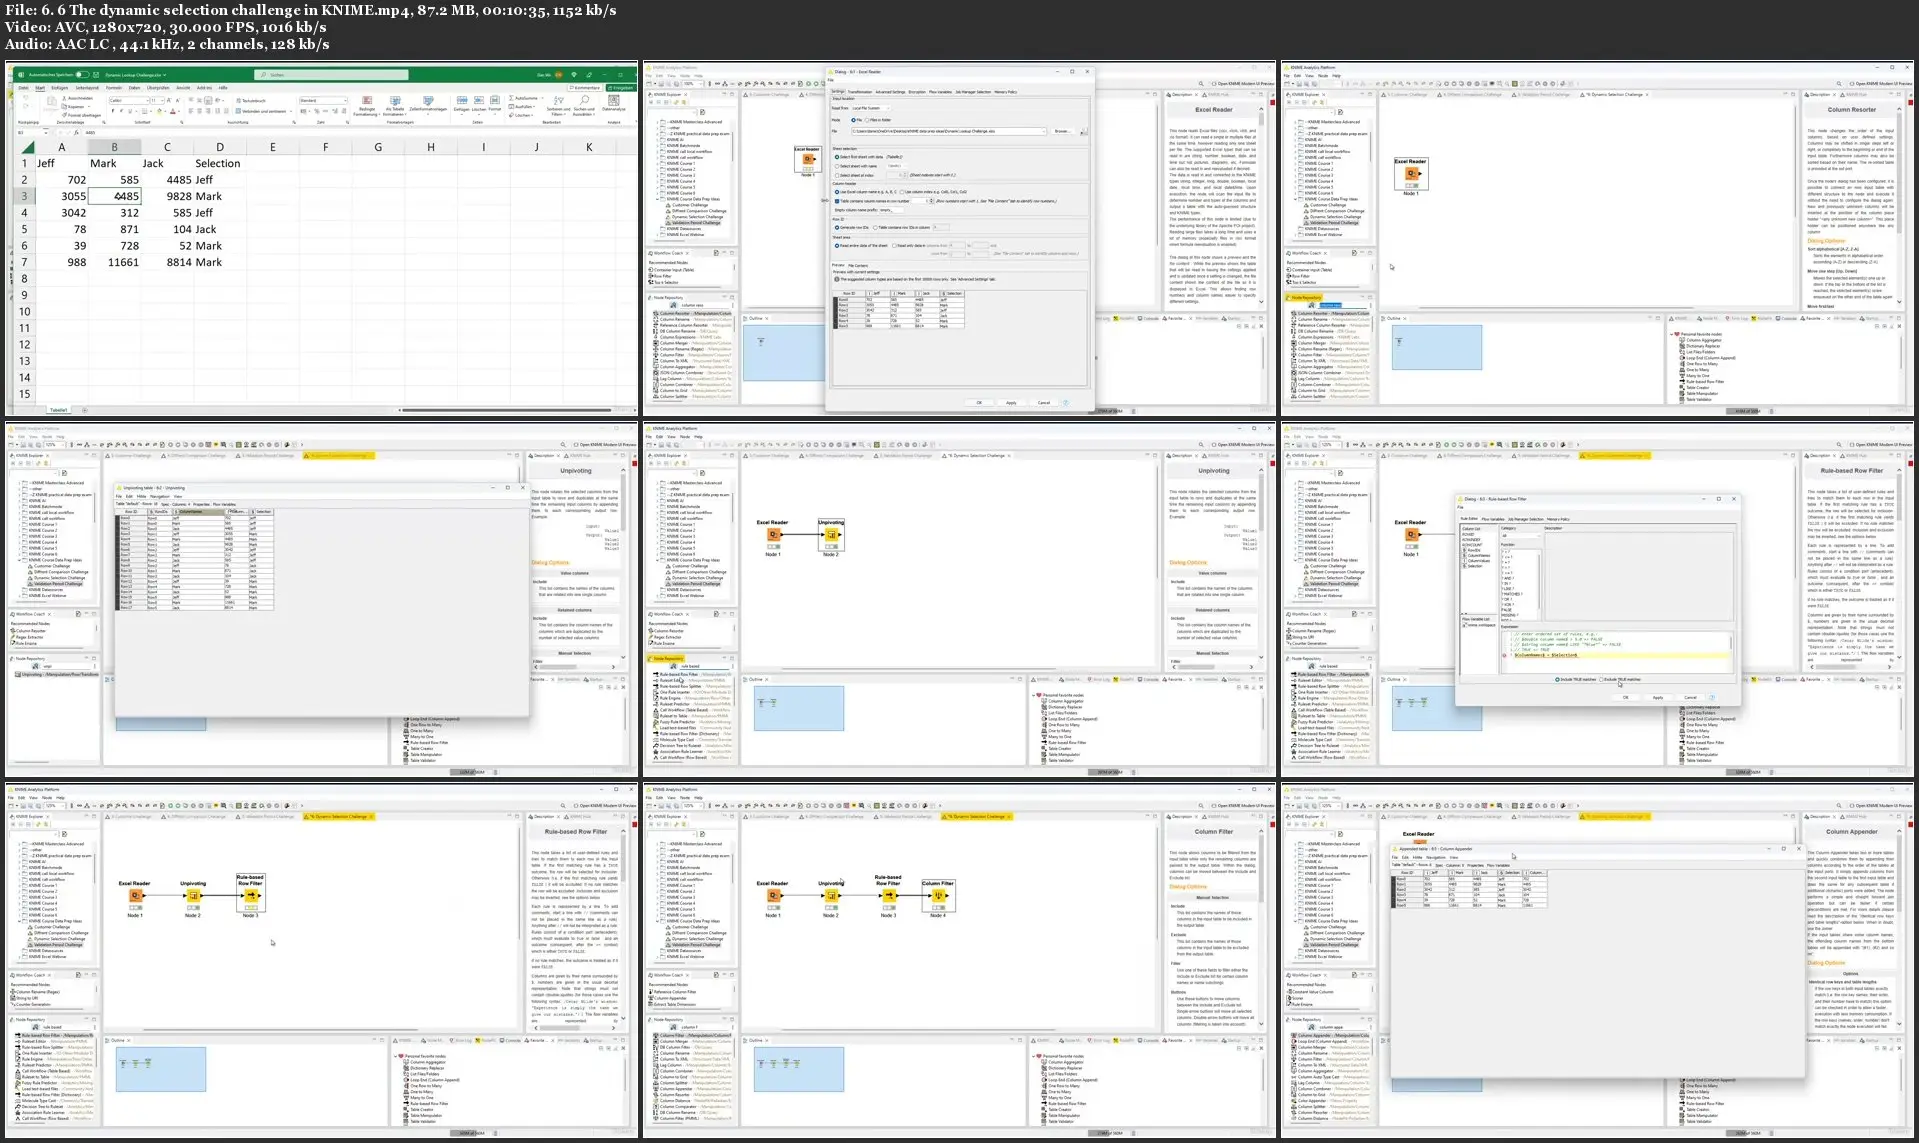Select 'Read only data in' radio button
1919x1143 pixels.
pos(894,246)
